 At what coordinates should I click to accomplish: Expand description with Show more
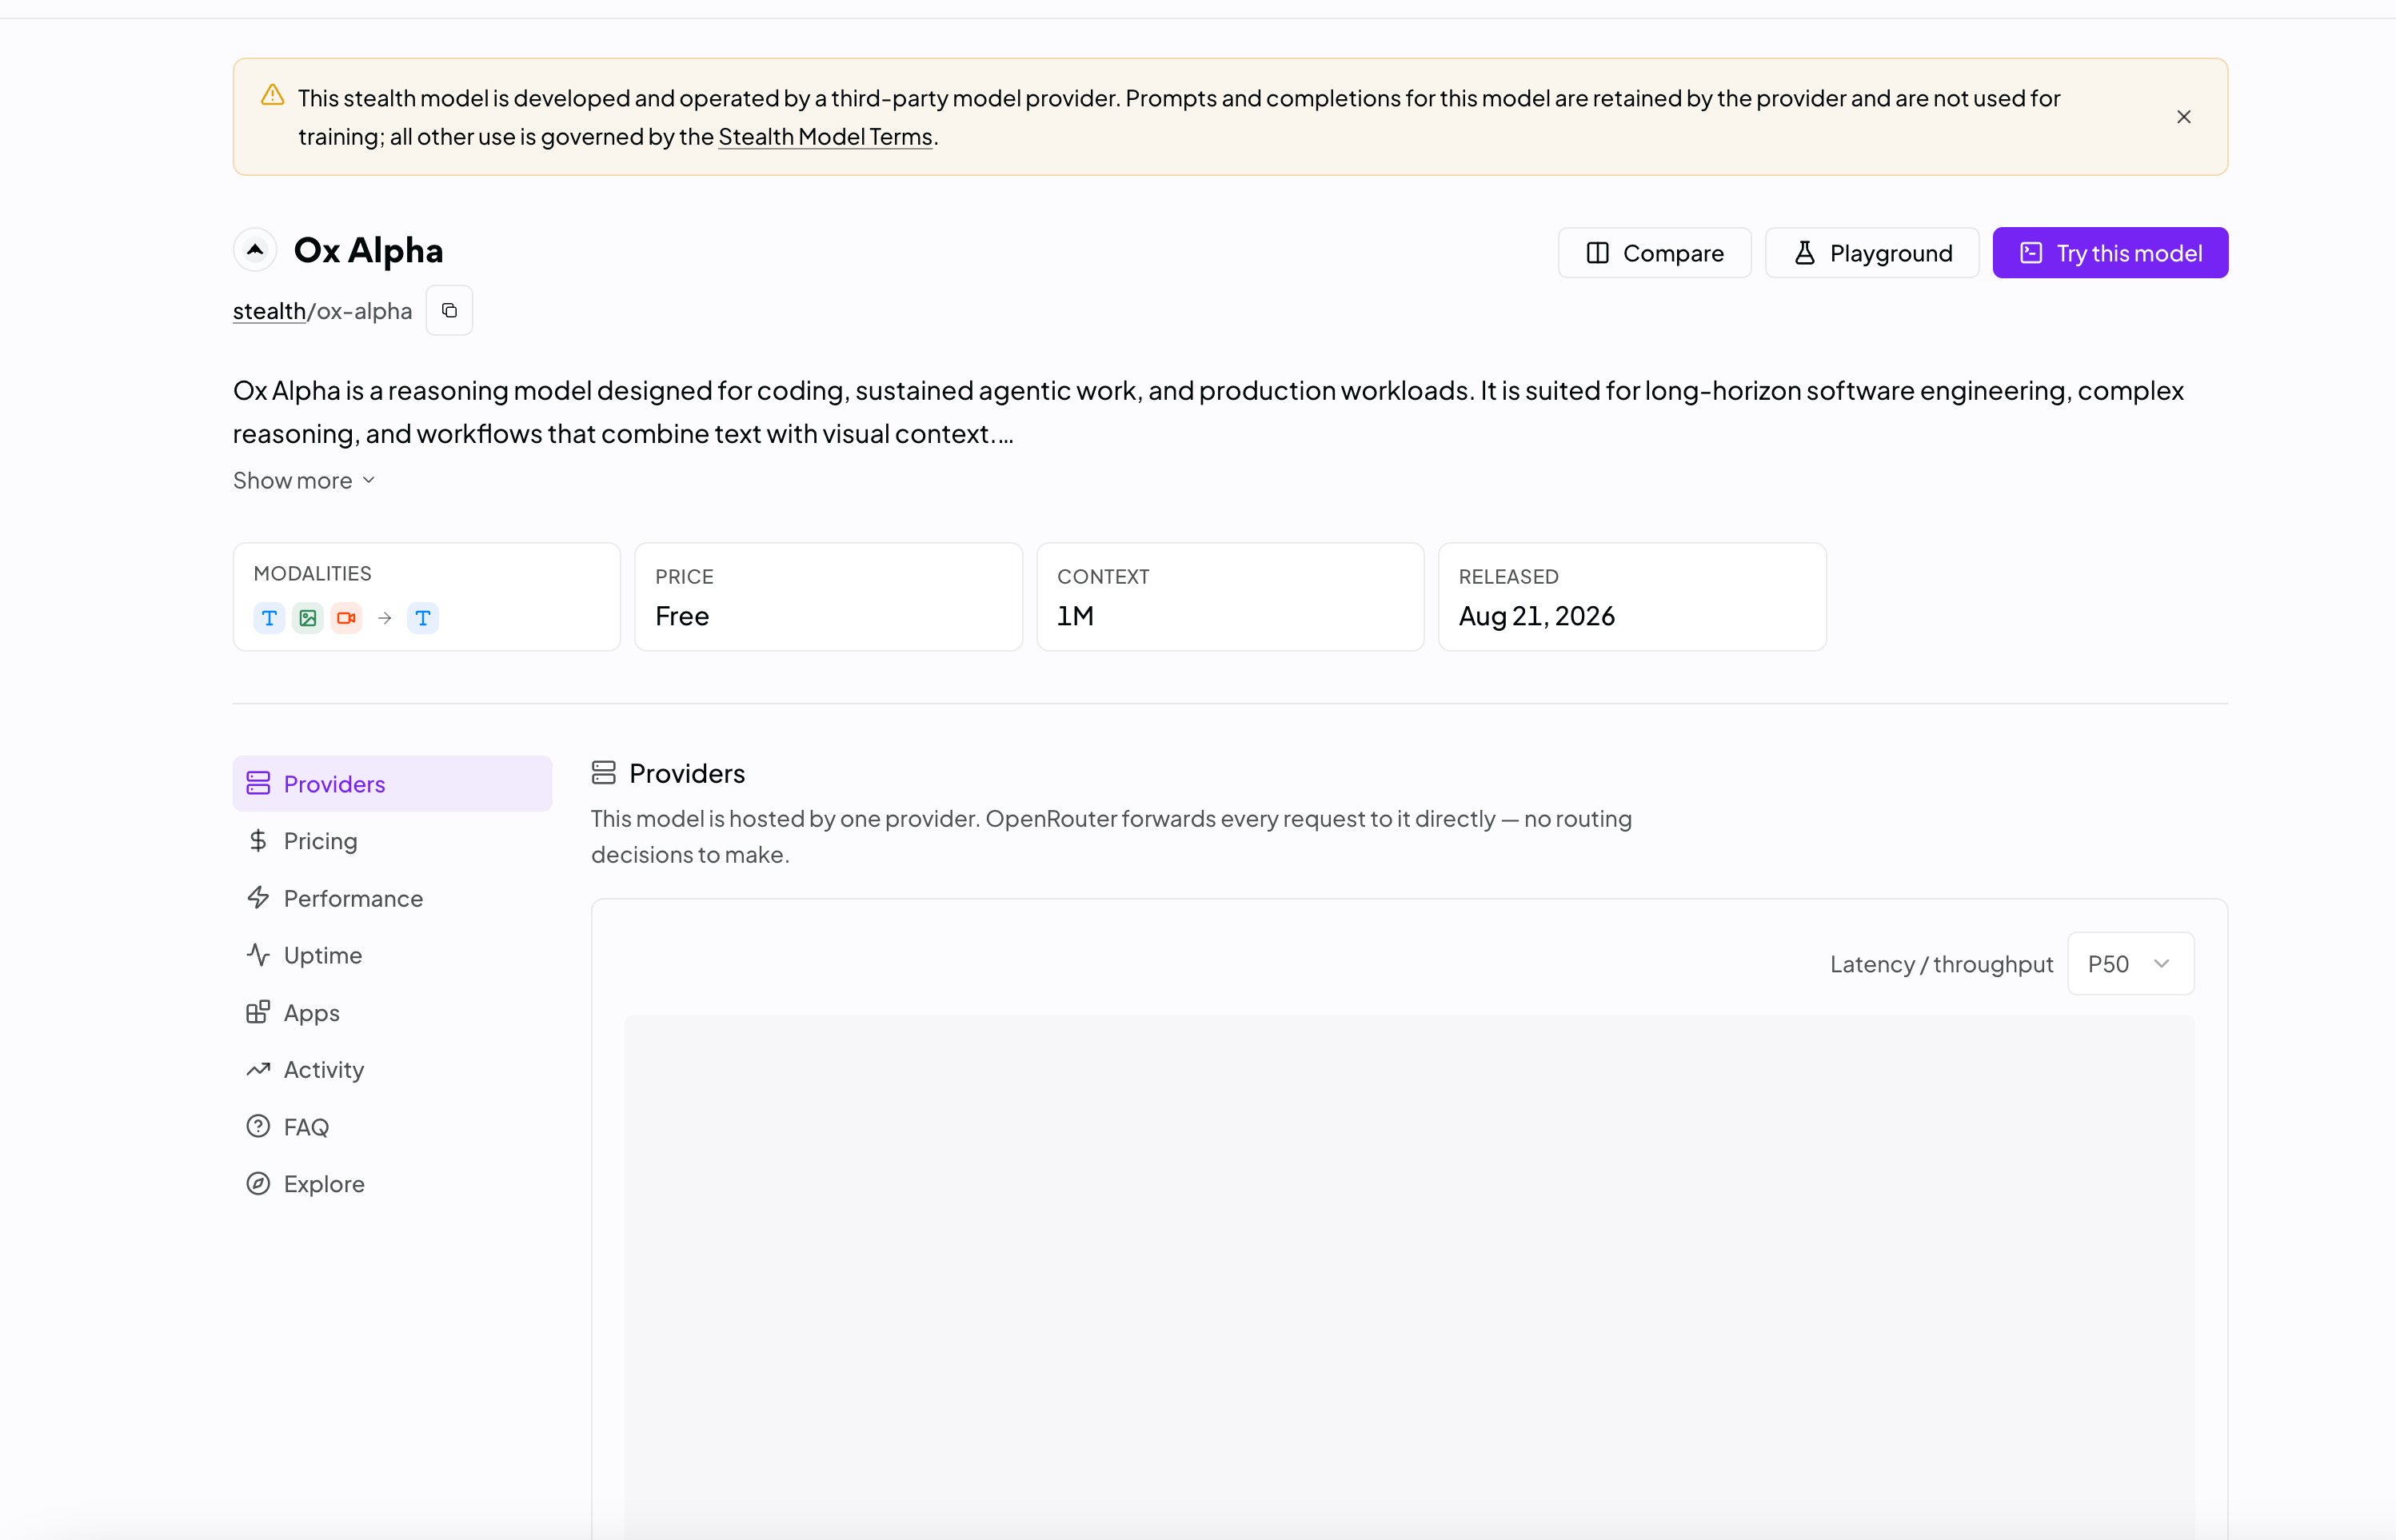(x=304, y=480)
